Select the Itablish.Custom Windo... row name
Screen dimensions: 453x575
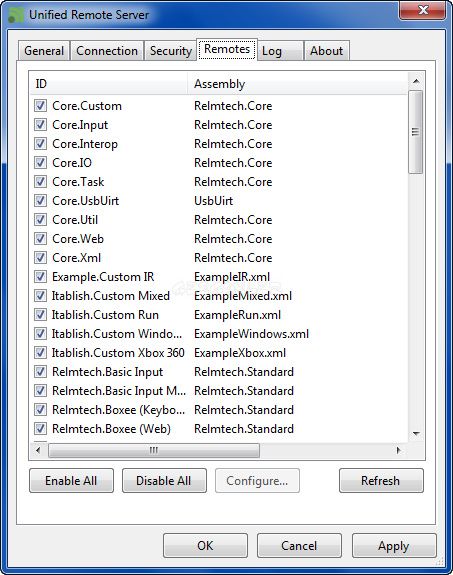[117, 334]
